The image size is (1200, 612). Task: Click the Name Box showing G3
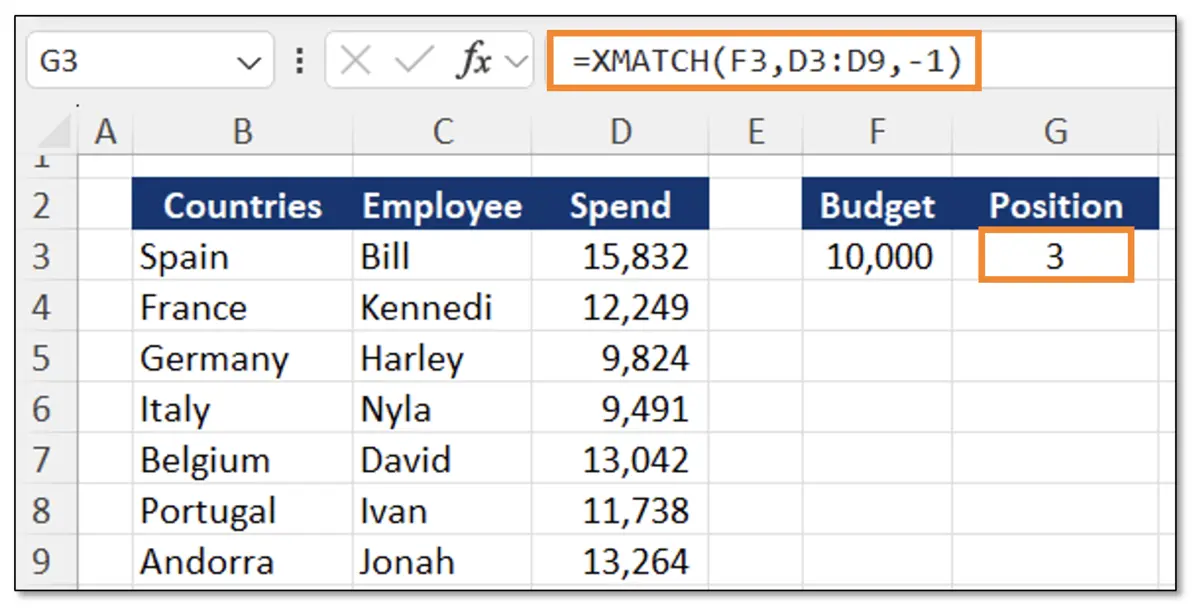click(x=150, y=62)
